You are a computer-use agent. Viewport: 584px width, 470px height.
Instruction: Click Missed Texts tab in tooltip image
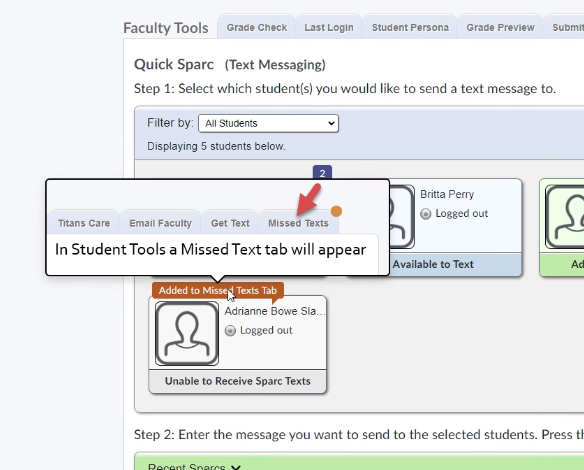click(298, 223)
